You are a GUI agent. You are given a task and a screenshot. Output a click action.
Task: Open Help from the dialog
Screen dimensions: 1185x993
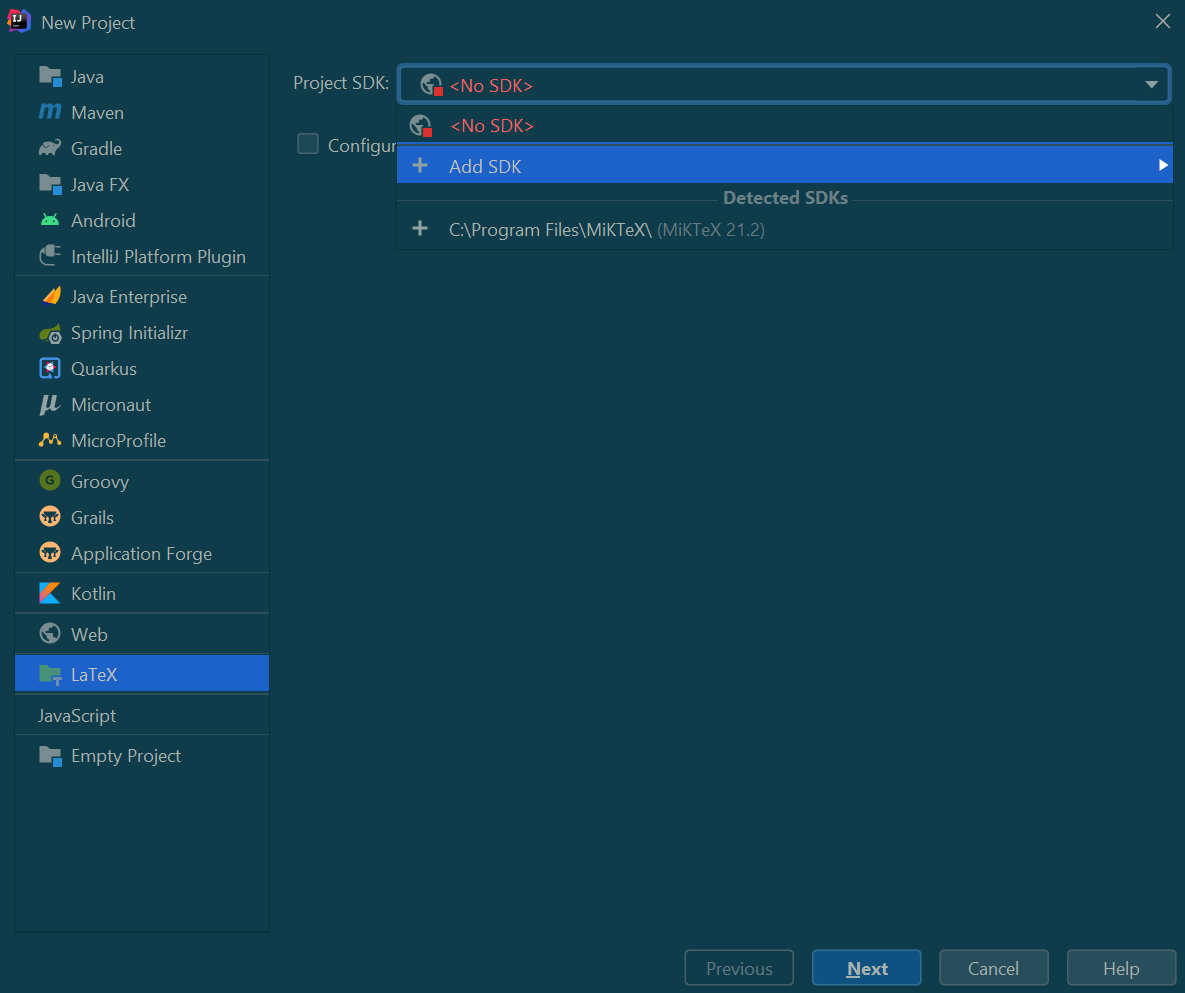(x=1121, y=967)
